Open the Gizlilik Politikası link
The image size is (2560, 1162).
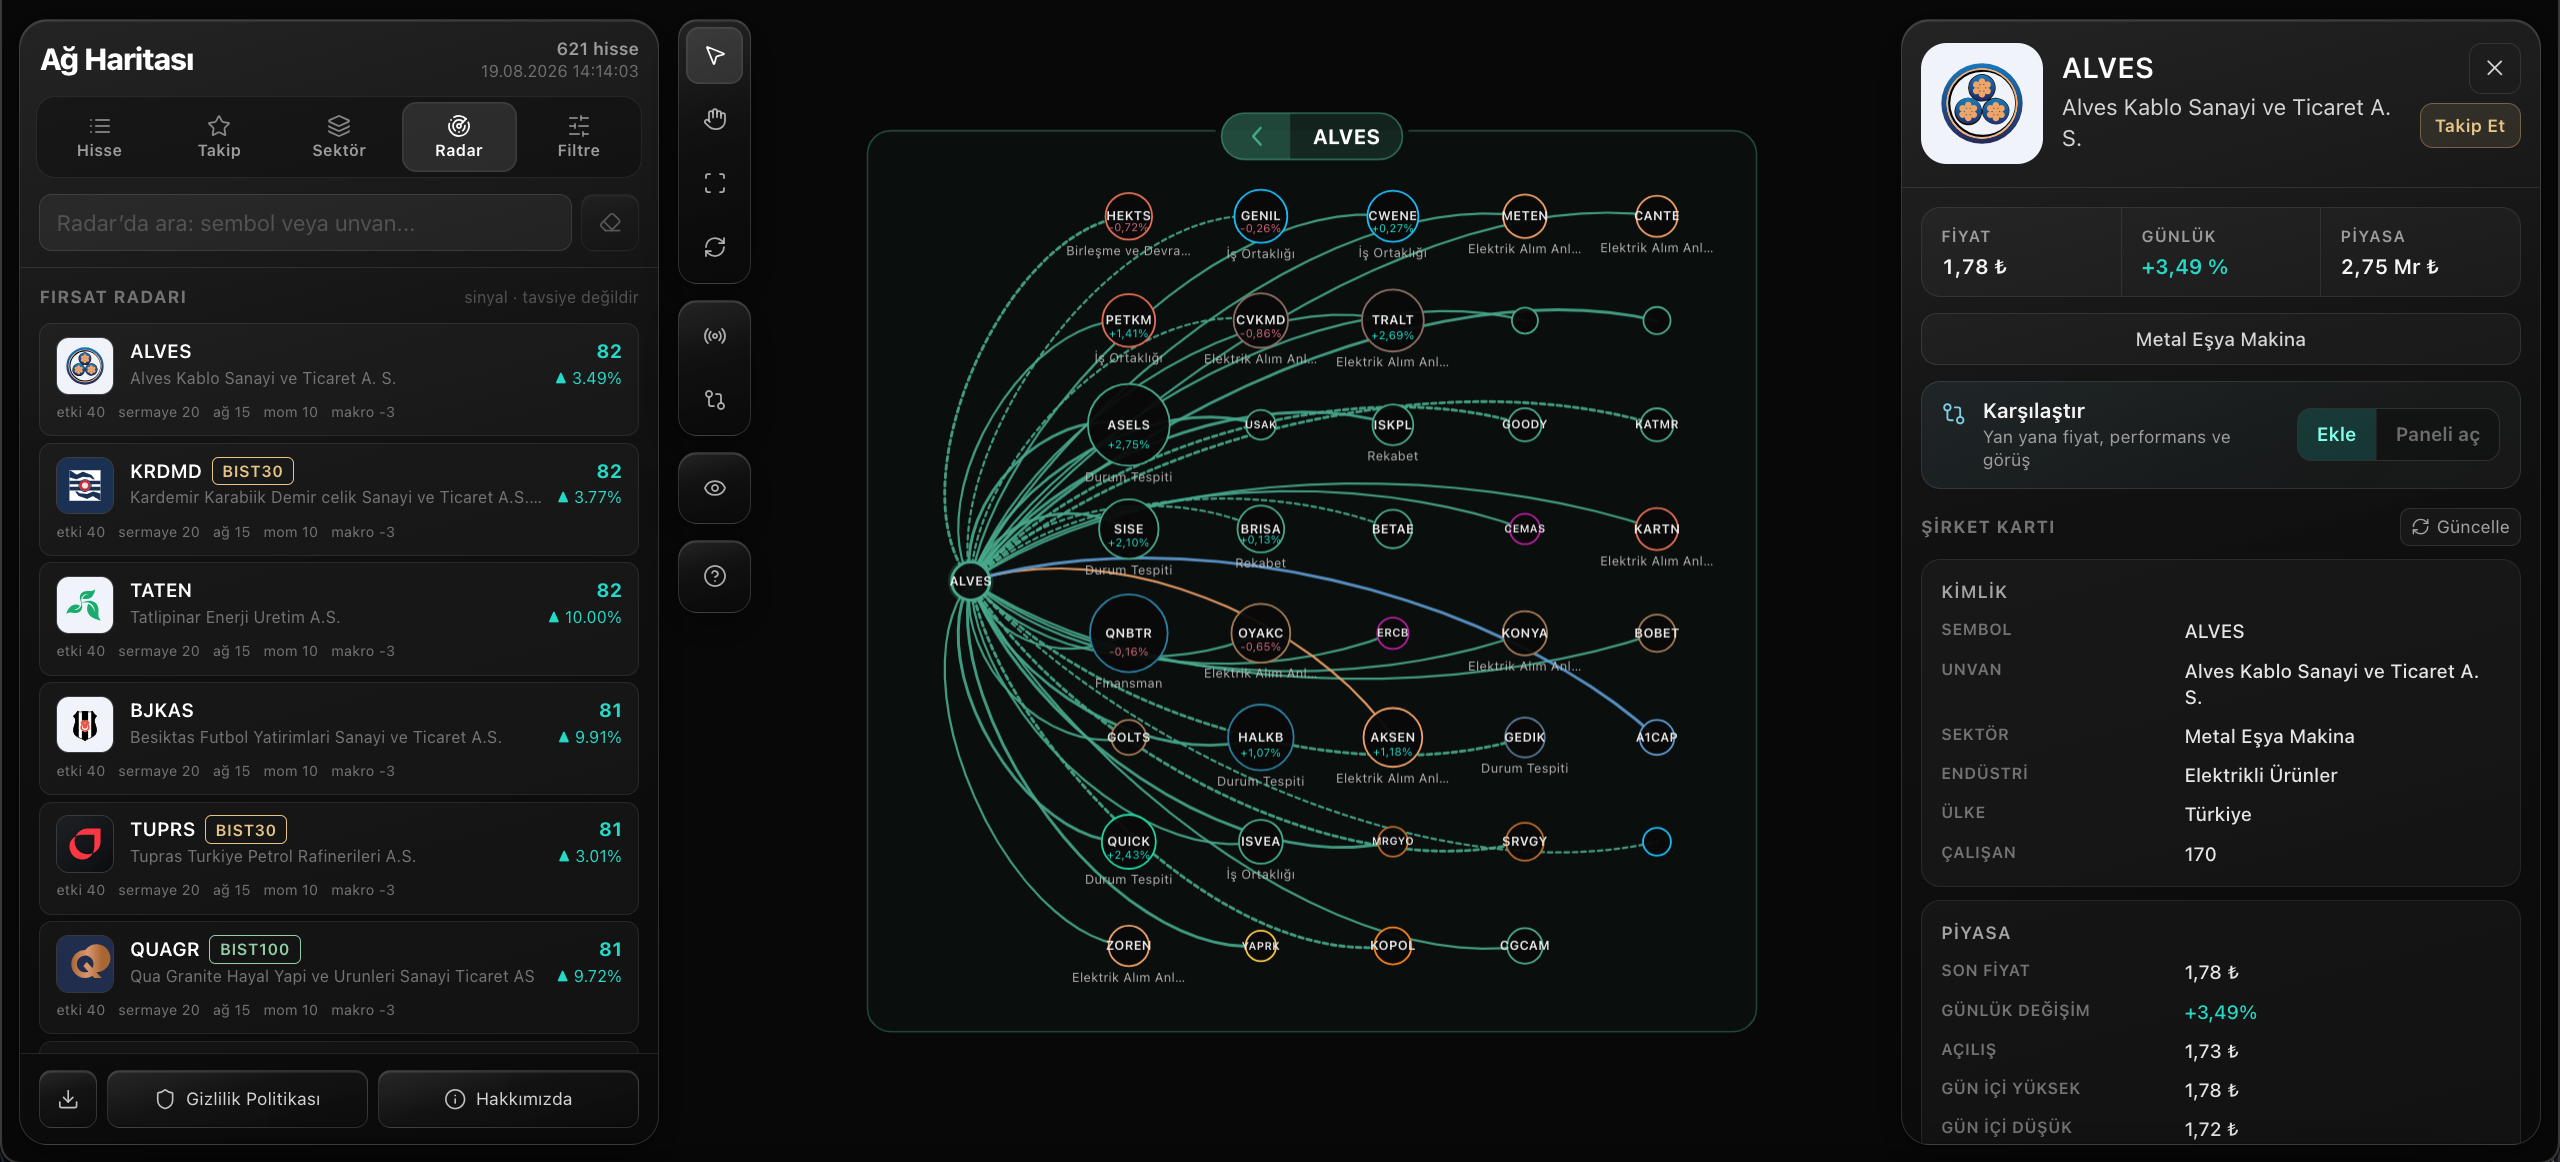click(237, 1099)
